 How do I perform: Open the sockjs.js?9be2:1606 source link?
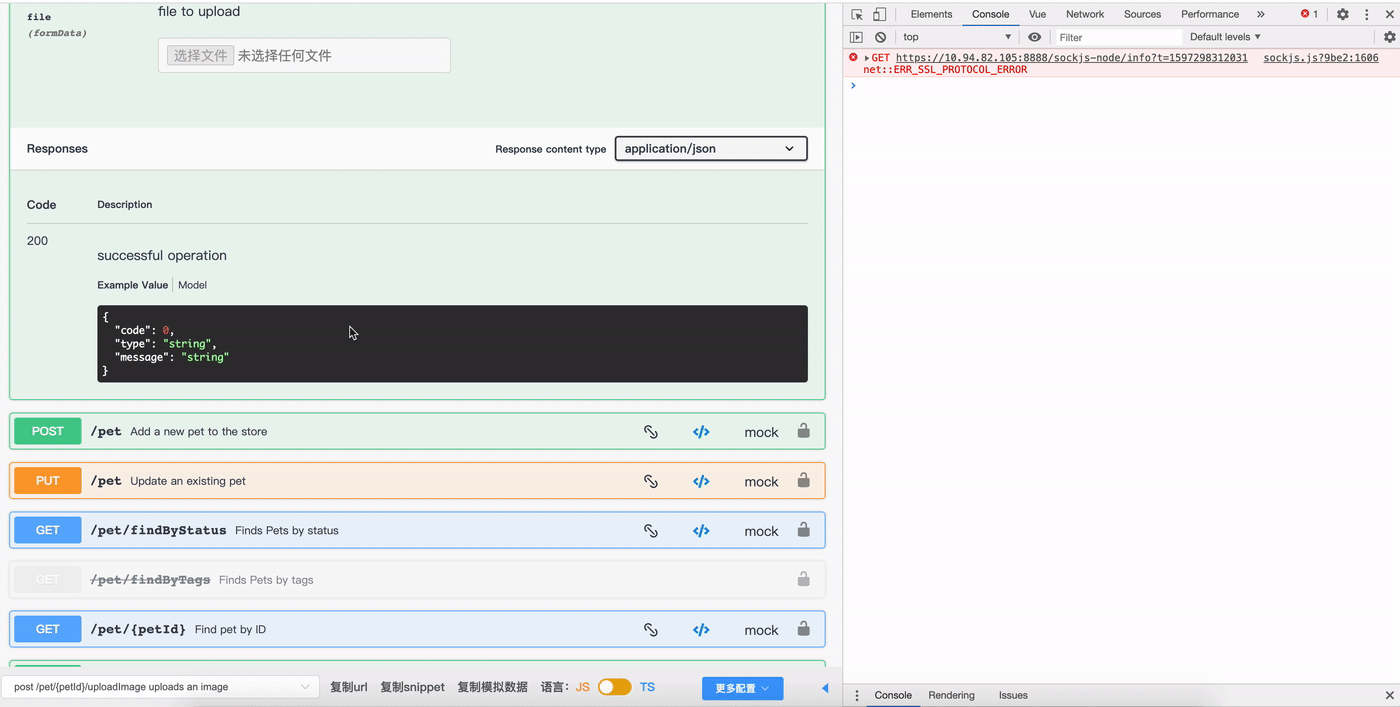coord(1320,58)
